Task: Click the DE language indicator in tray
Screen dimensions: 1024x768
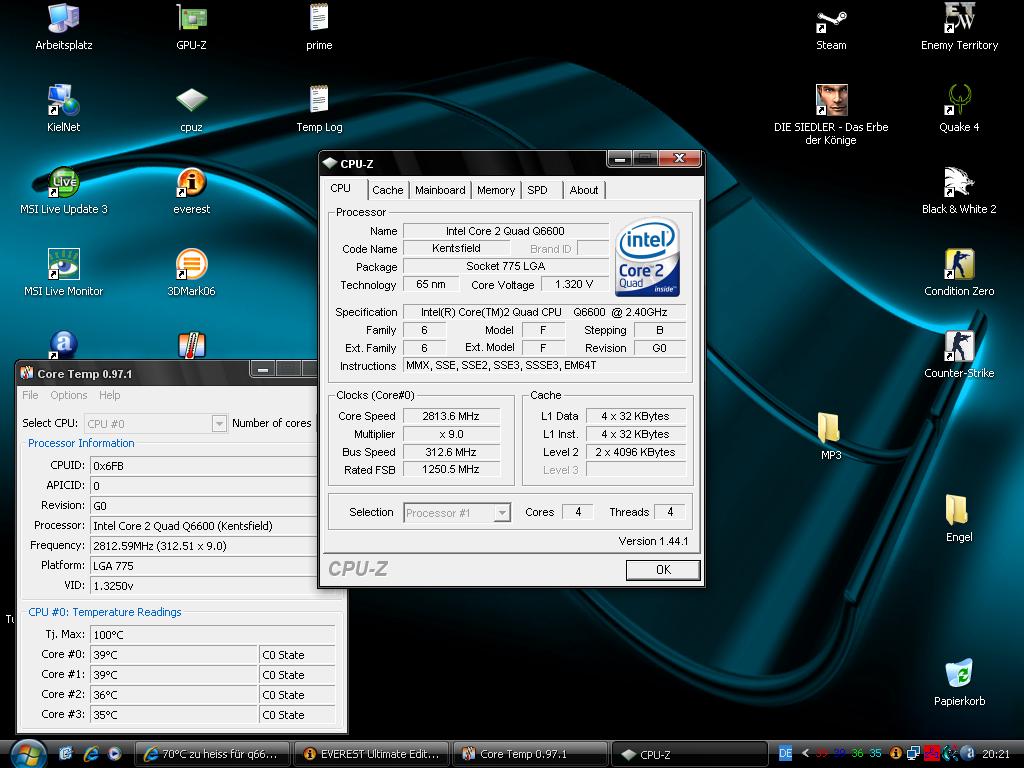Action: click(785, 754)
